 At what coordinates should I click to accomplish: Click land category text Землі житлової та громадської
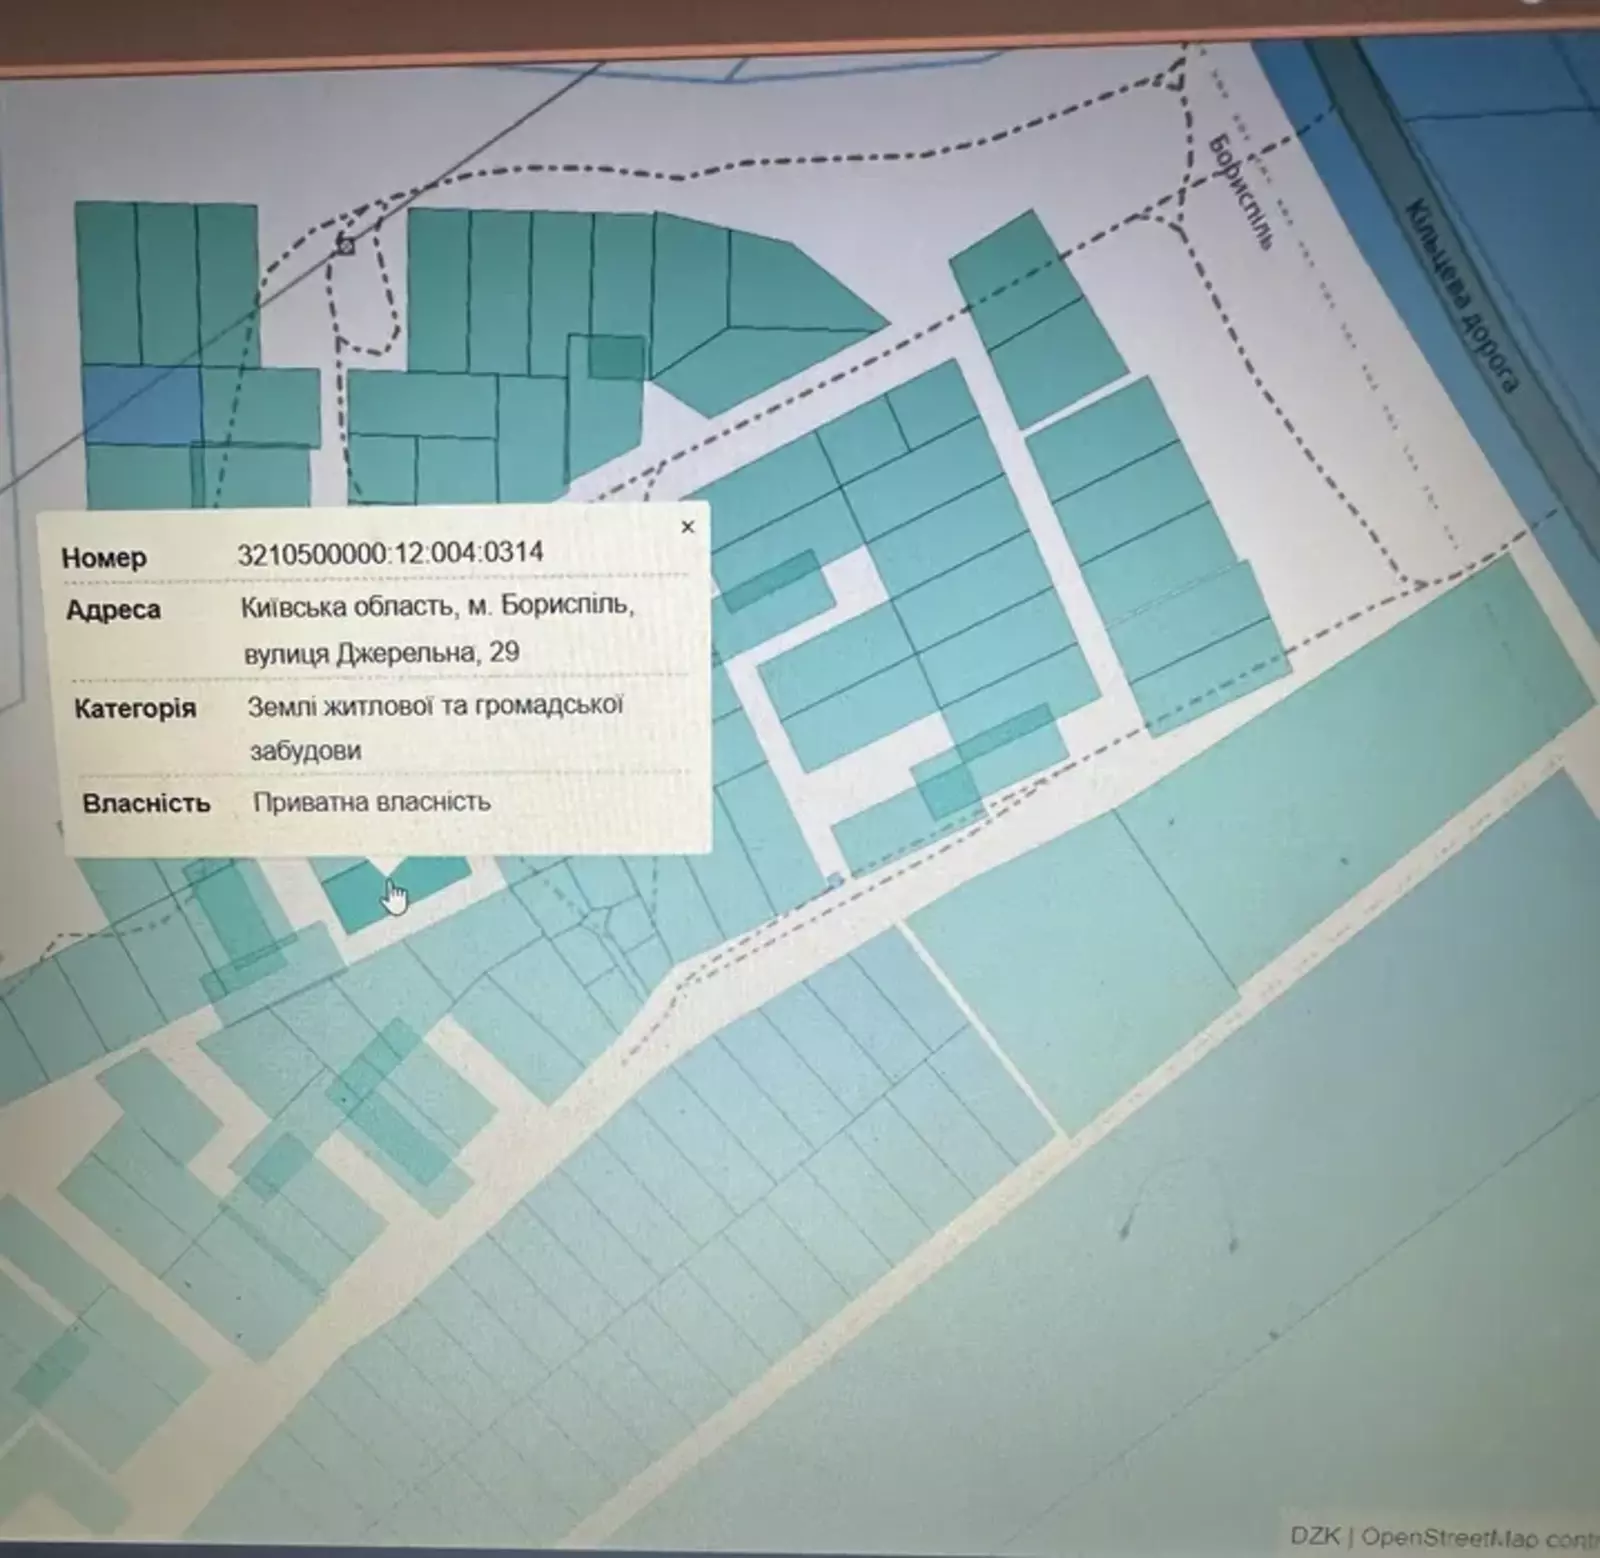[435, 706]
